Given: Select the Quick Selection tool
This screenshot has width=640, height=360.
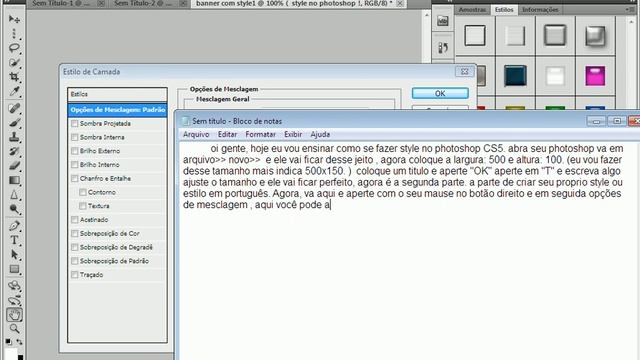Looking at the screenshot, I should [x=14, y=62].
